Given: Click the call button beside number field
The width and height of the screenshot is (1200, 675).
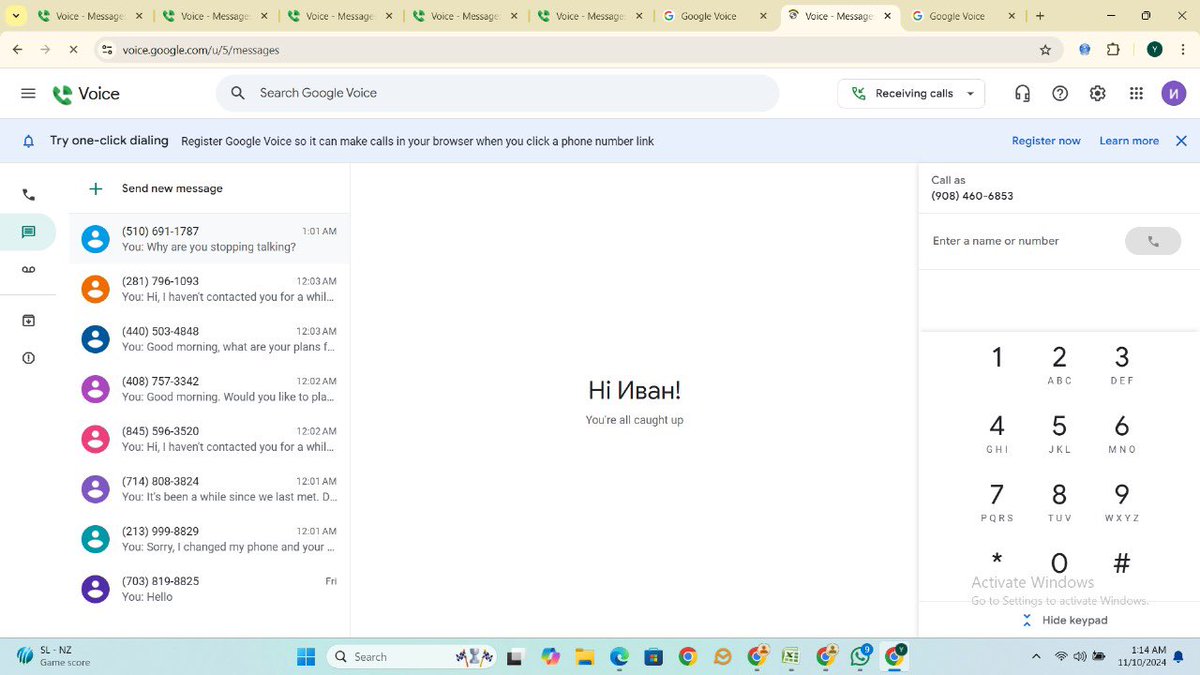Looking at the screenshot, I should (x=1153, y=241).
